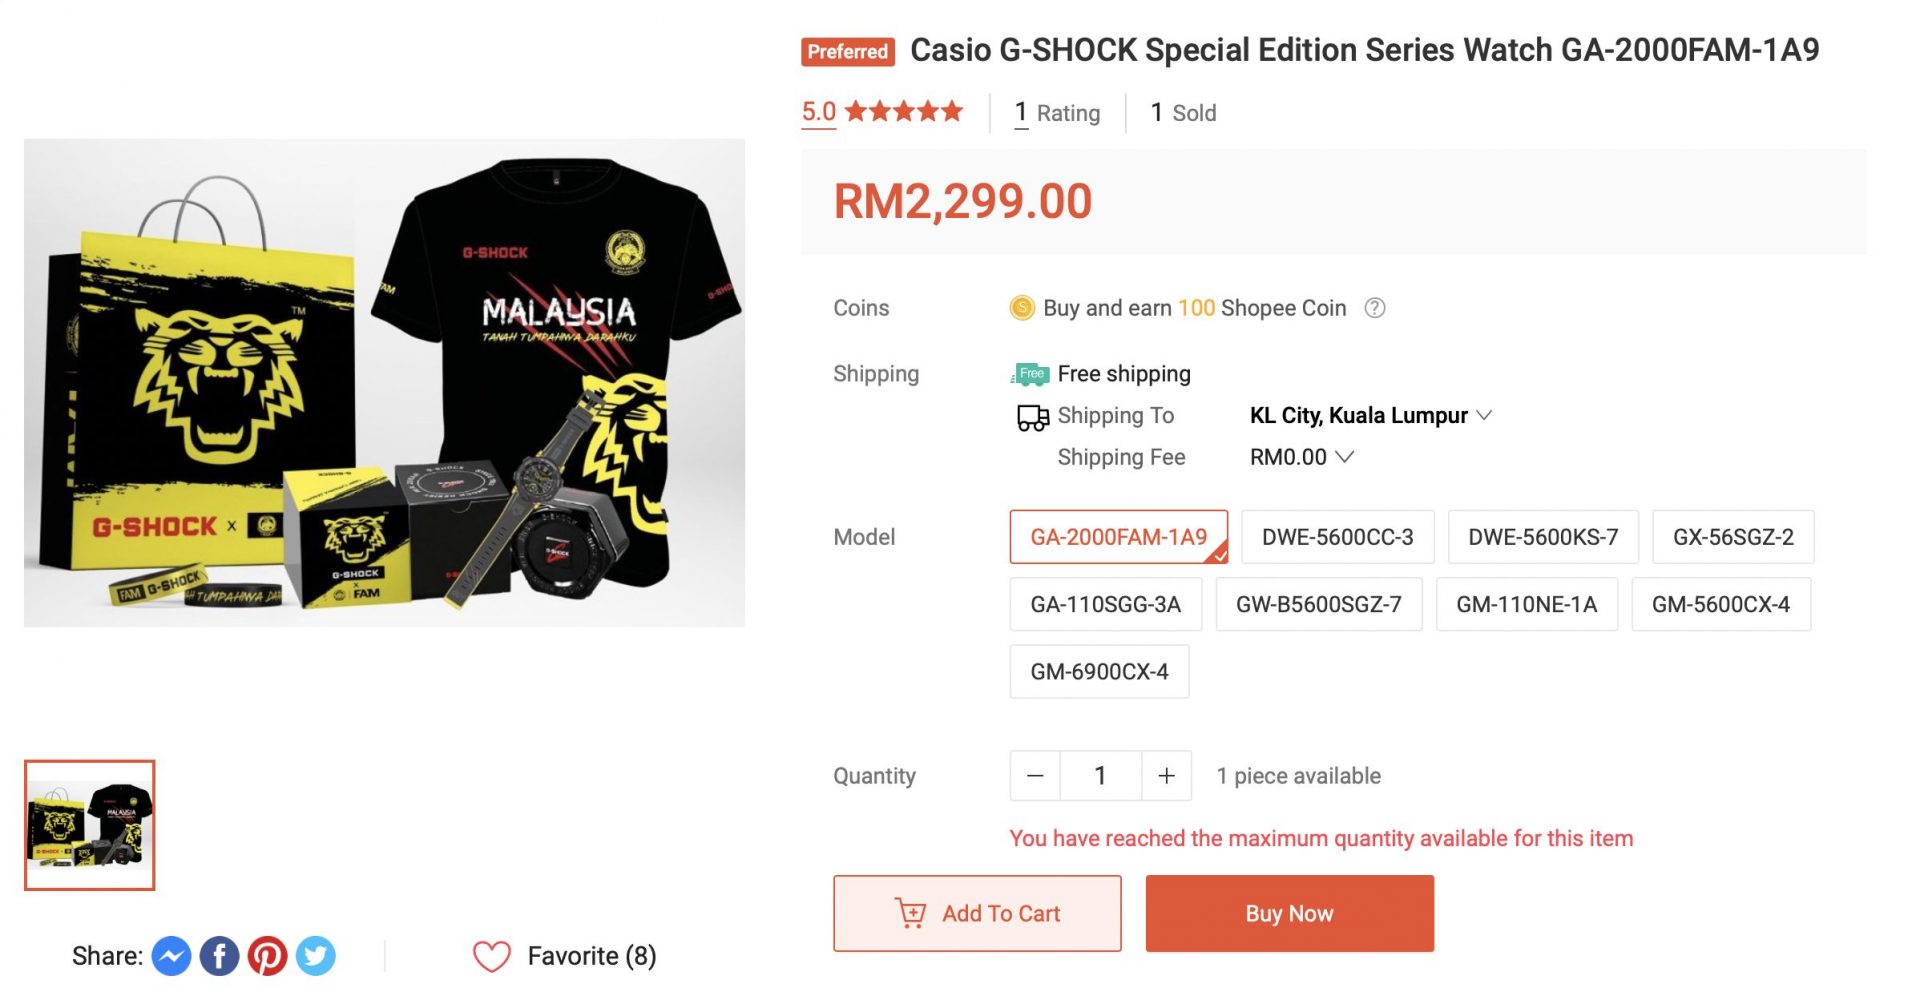Share product on Facebook

[219, 956]
